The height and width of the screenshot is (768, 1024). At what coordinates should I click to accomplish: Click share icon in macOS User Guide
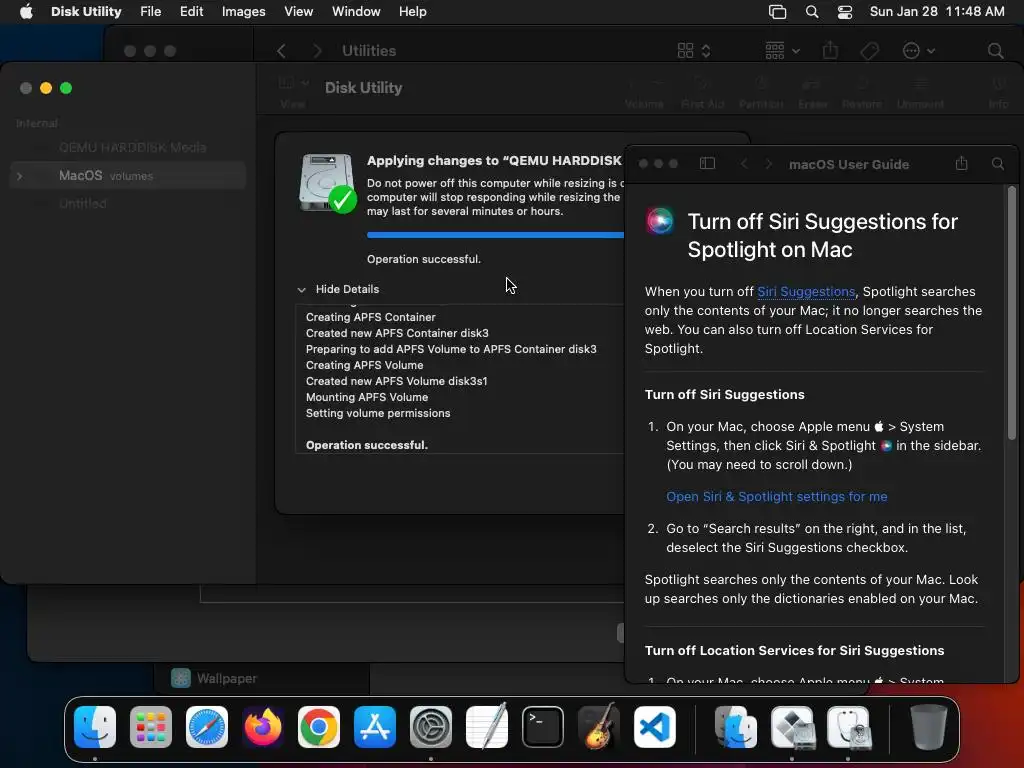(x=961, y=163)
